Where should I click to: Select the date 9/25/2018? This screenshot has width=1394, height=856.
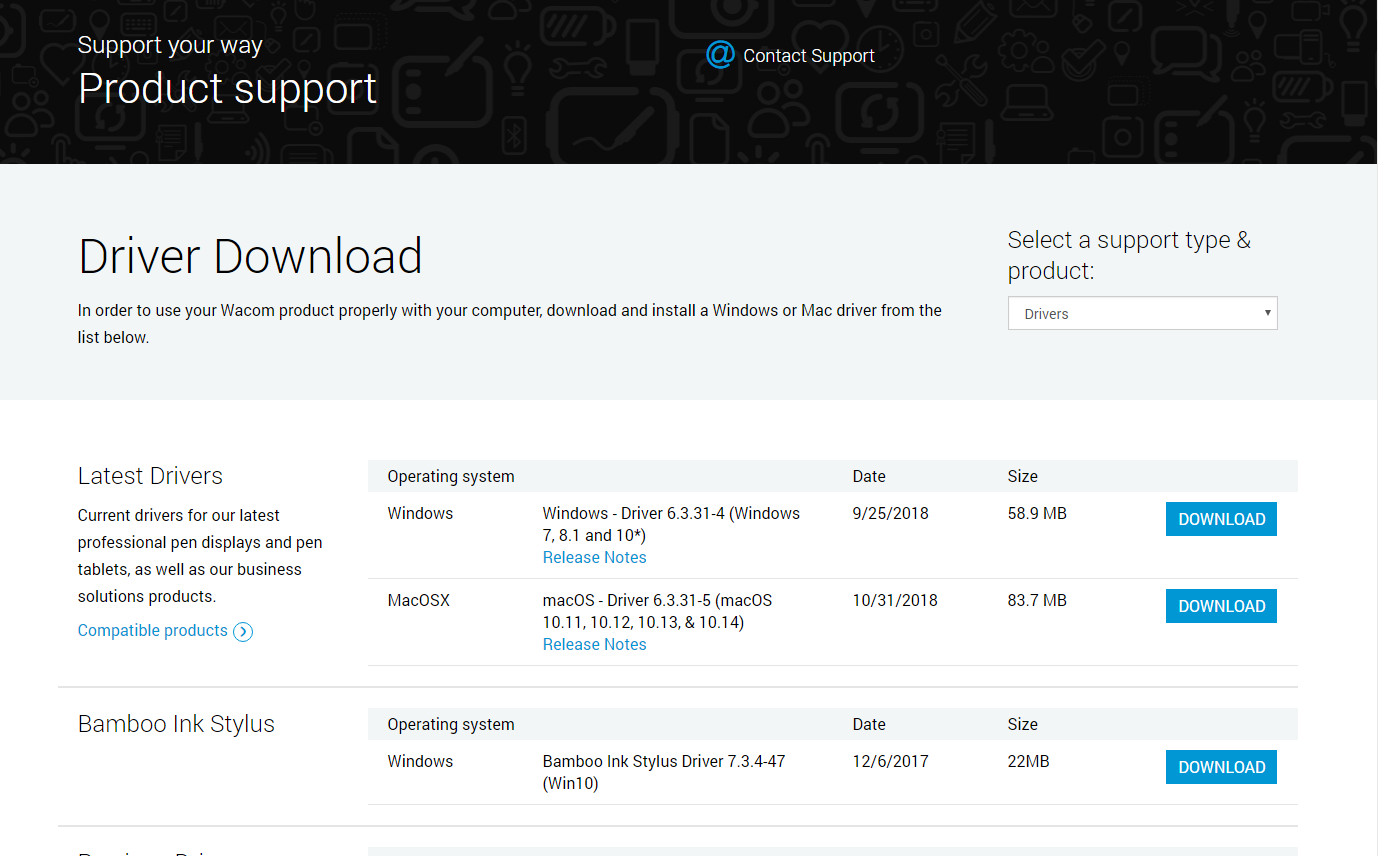(x=890, y=513)
